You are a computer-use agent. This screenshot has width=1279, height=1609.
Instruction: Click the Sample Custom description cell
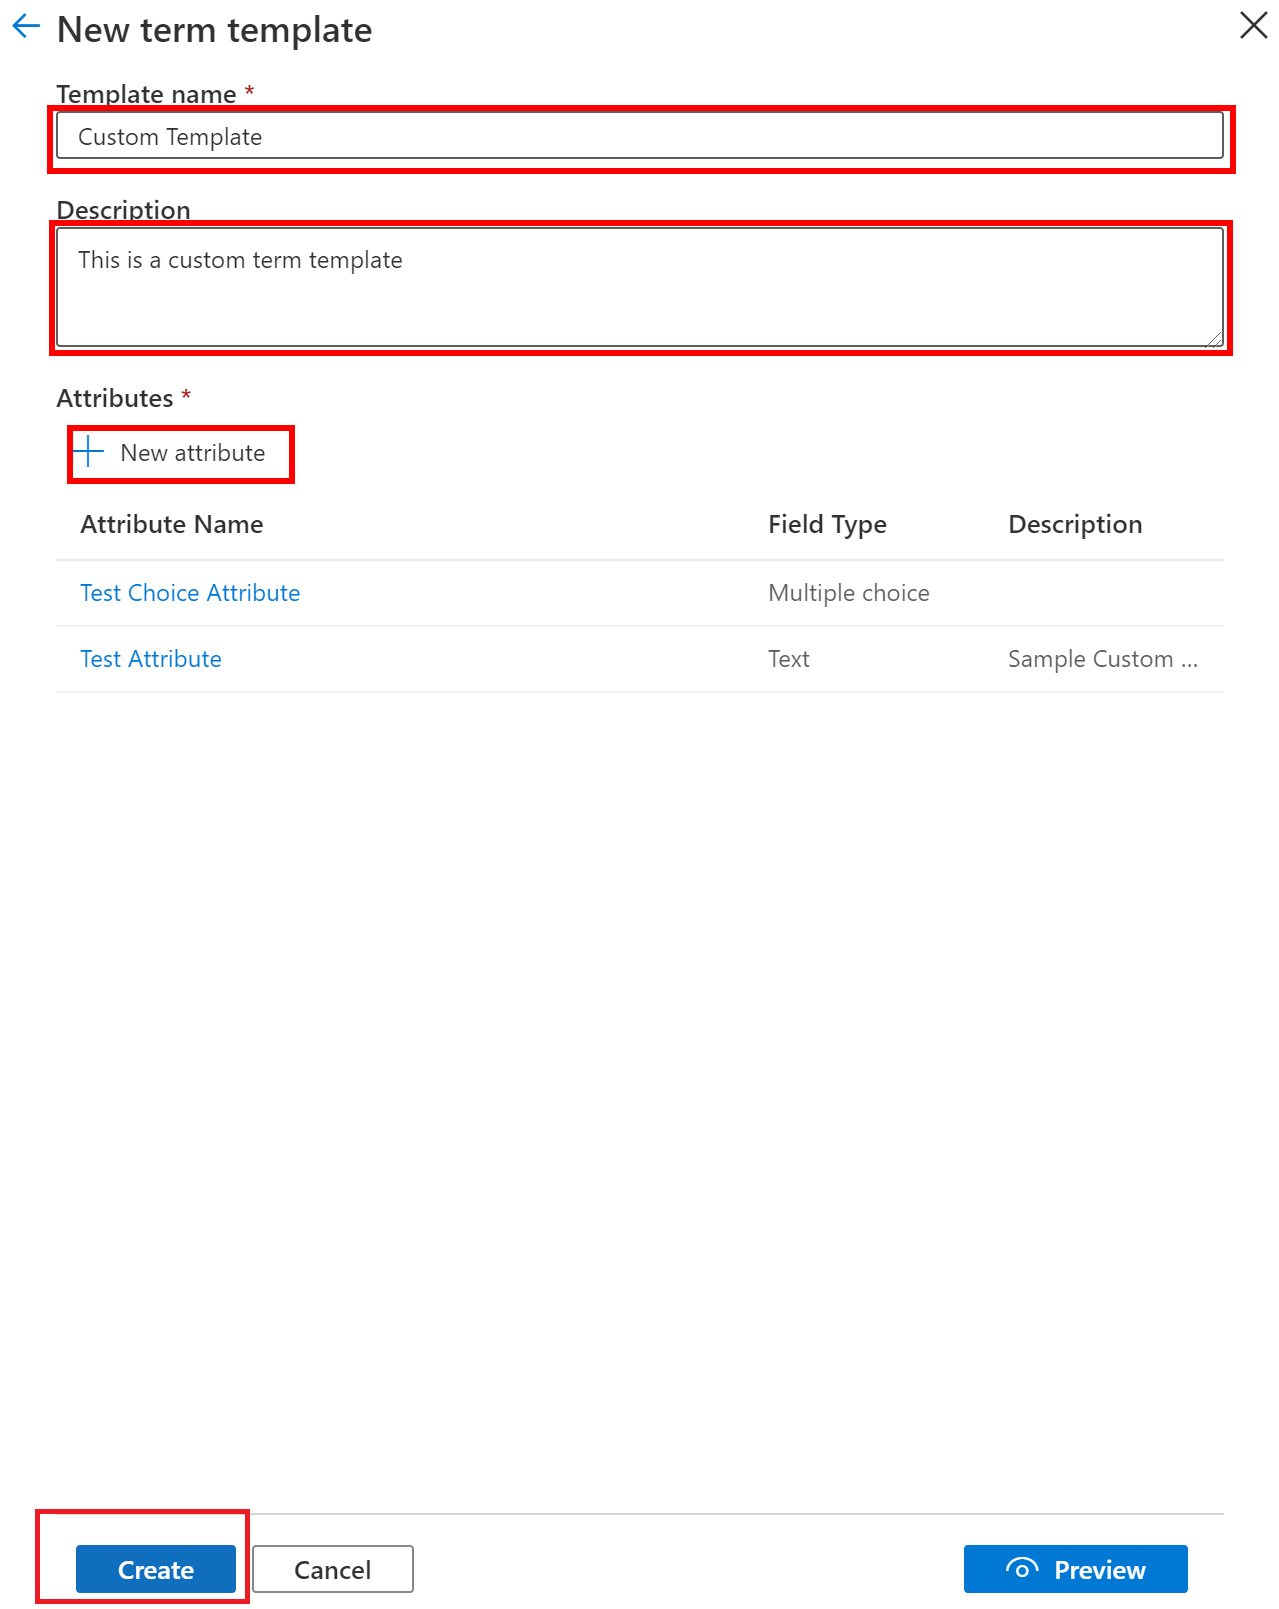pos(1103,659)
